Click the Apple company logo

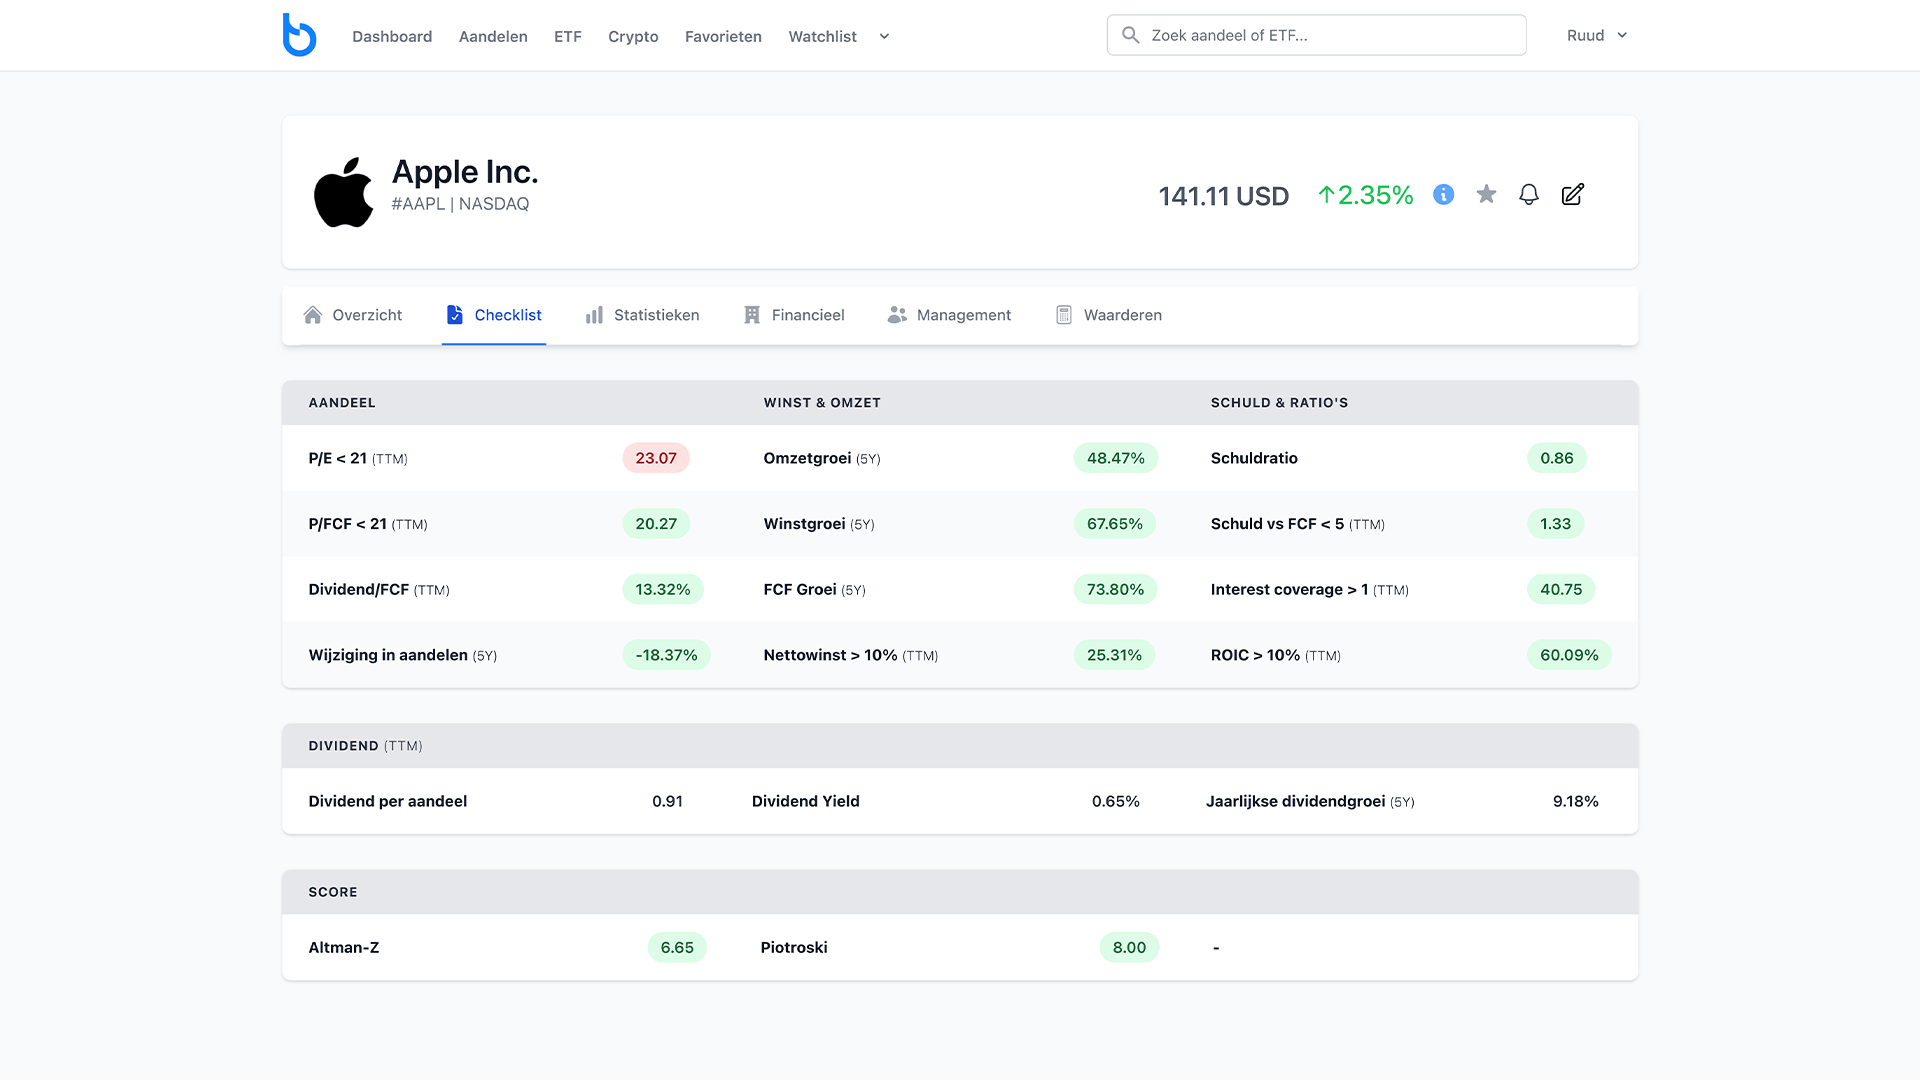click(343, 192)
